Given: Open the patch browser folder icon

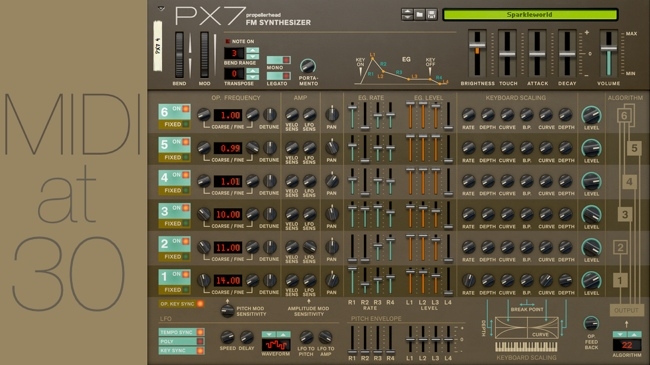Looking at the screenshot, I should tap(420, 15).
